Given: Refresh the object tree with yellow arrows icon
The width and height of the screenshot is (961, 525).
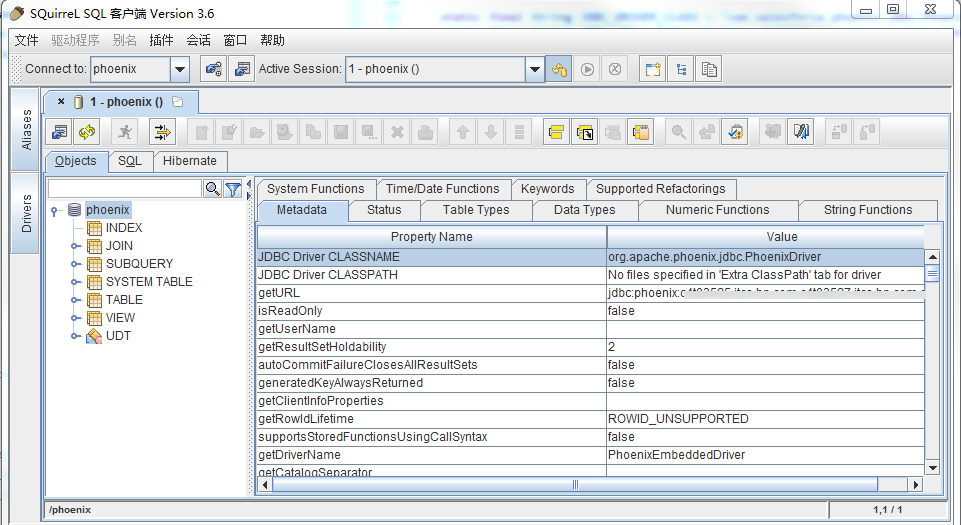Looking at the screenshot, I should (x=87, y=132).
